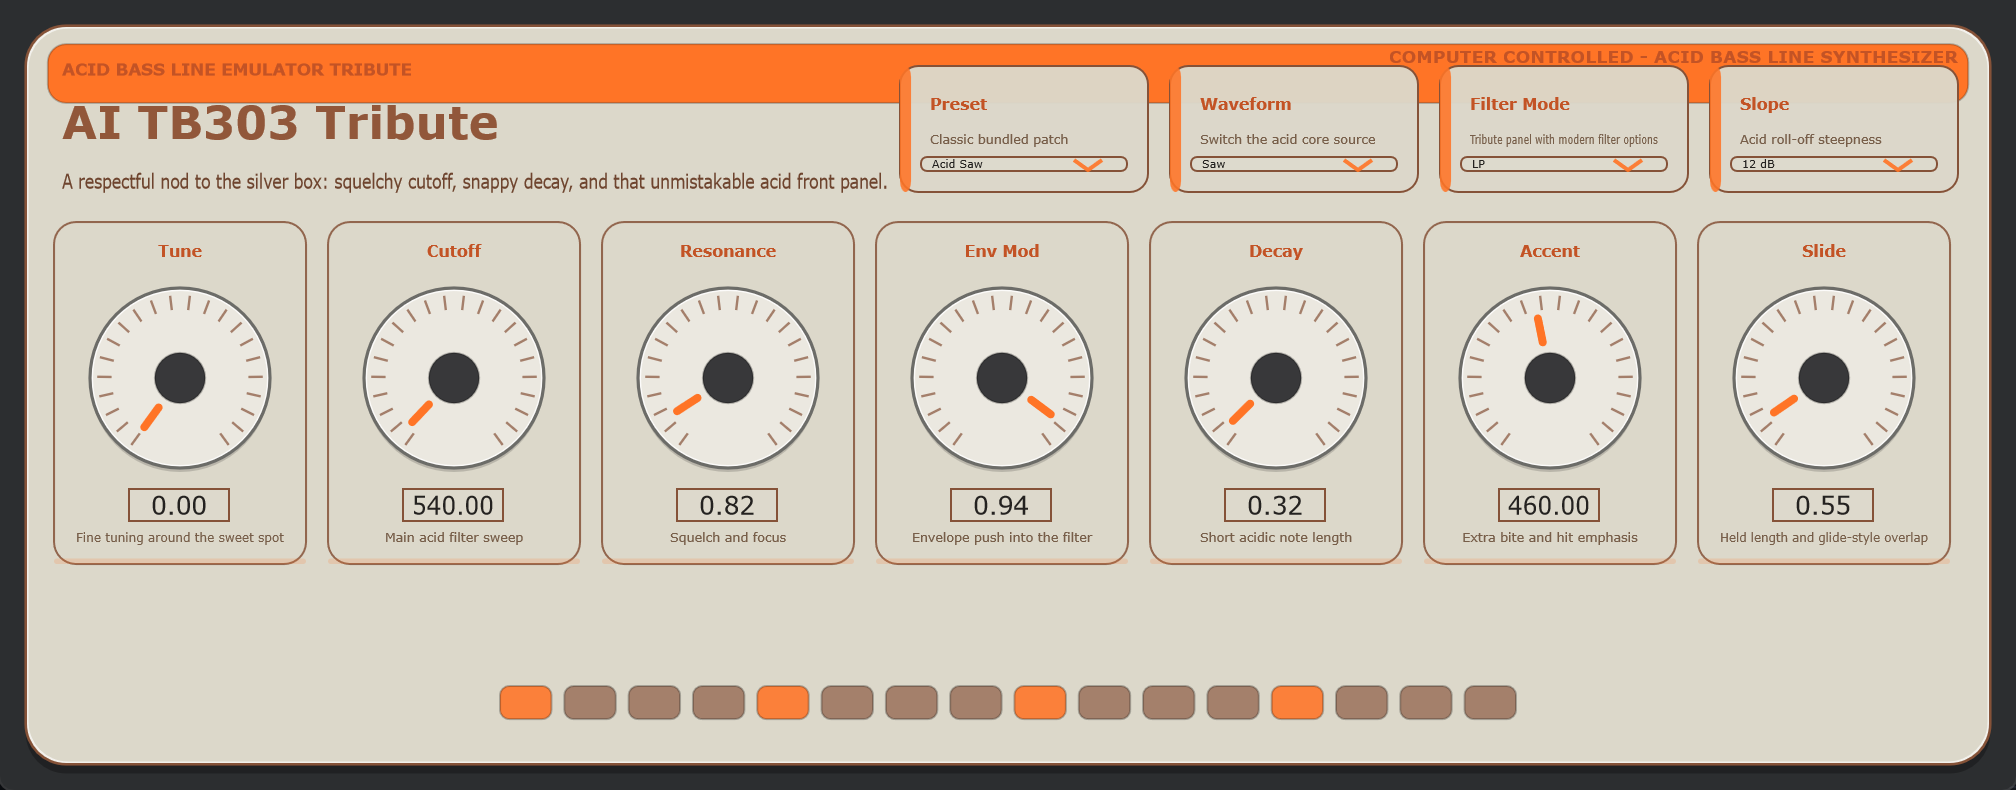Image resolution: width=2016 pixels, height=790 pixels.
Task: Toggle sequencer step 7
Action: coord(912,702)
